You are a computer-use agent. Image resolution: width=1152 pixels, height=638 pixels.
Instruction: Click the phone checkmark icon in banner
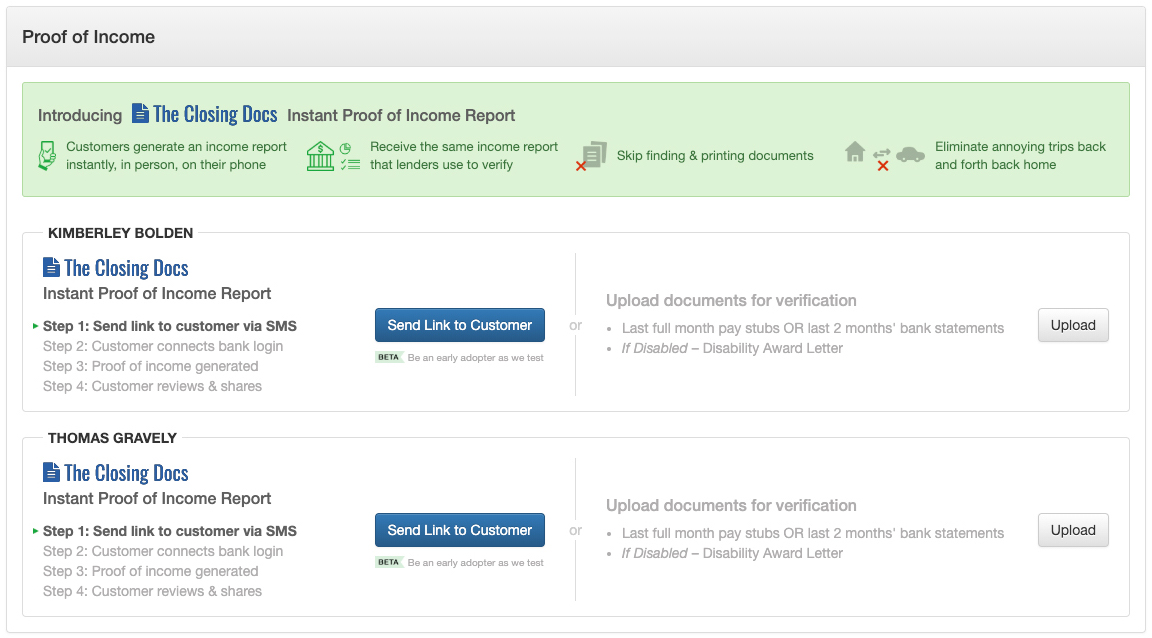(47, 156)
